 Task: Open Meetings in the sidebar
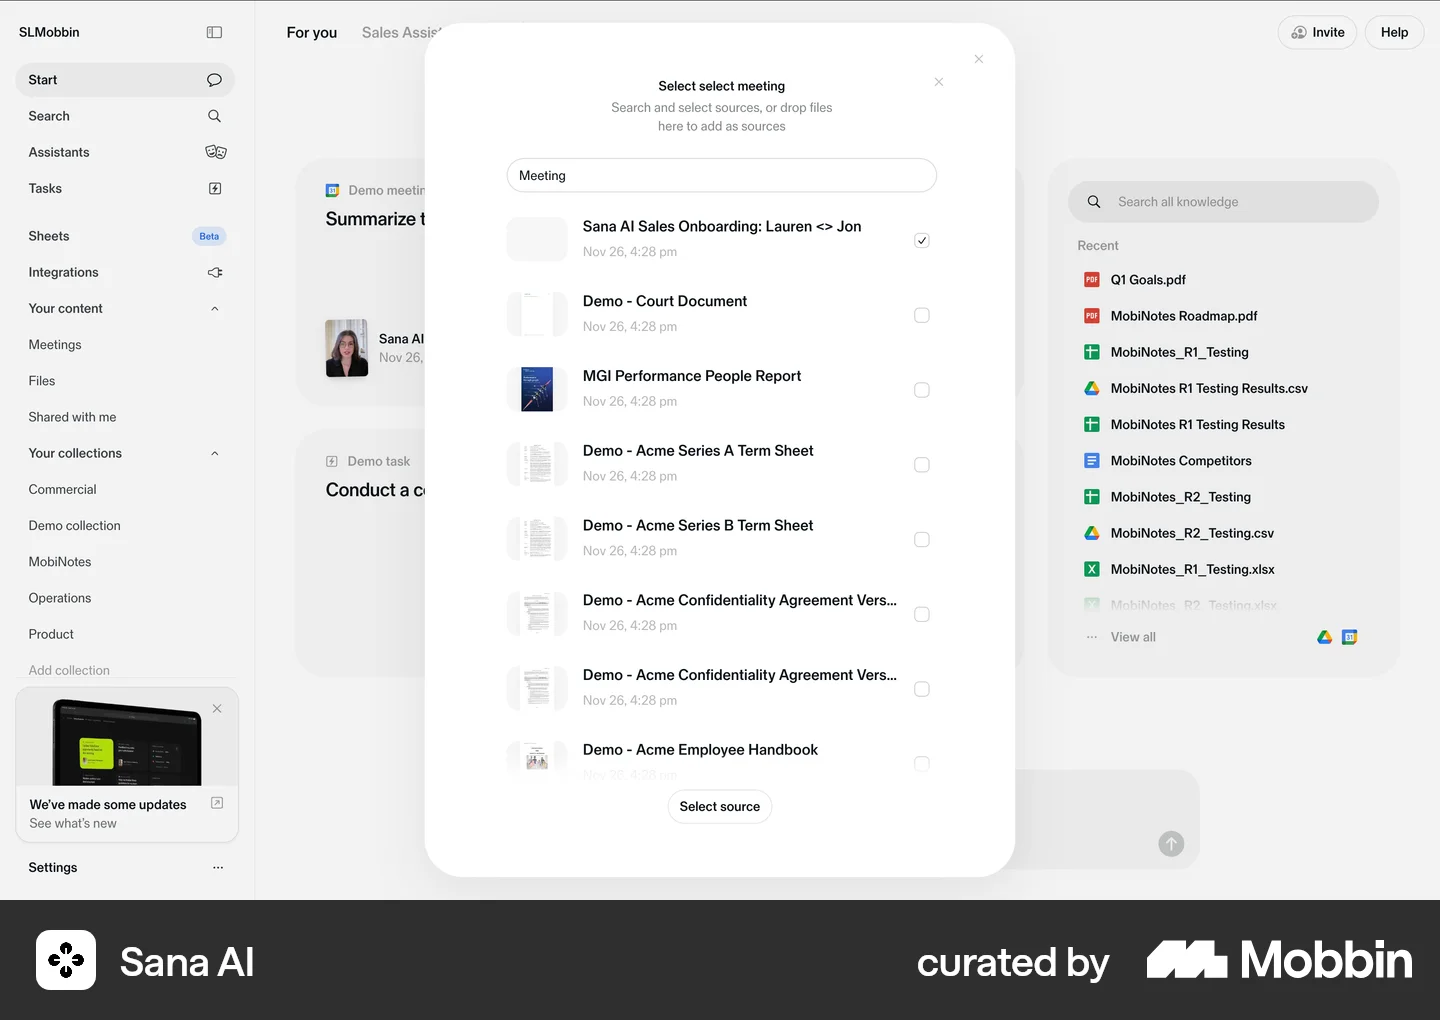(55, 345)
